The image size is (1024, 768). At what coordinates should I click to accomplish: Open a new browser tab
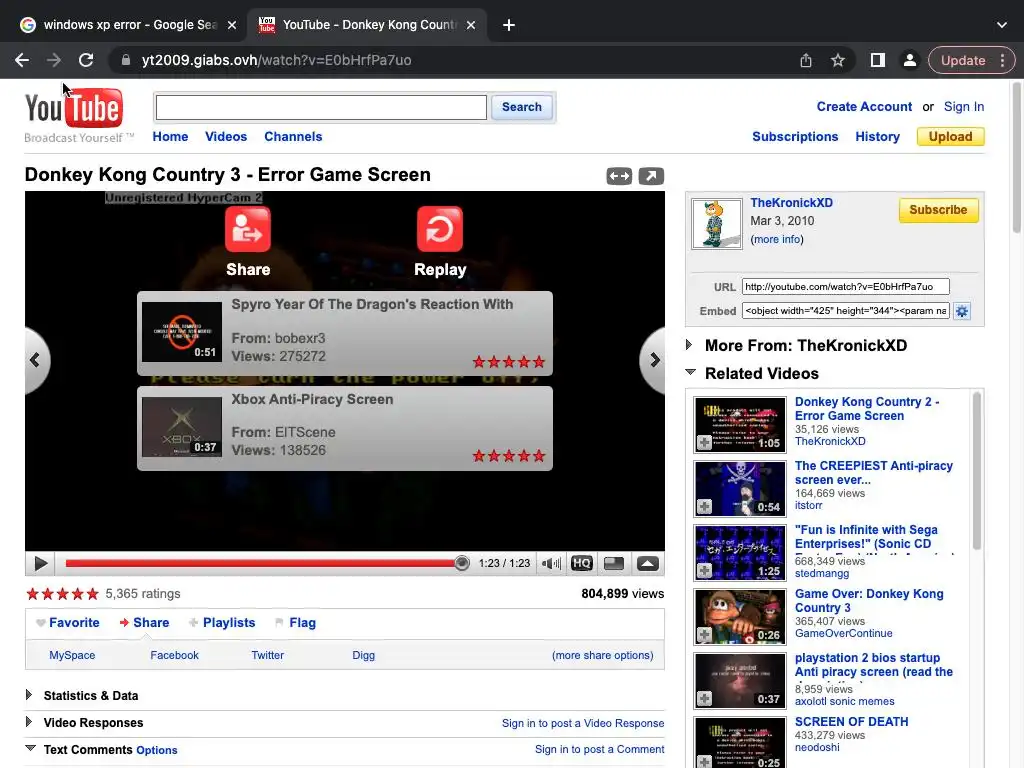point(509,25)
